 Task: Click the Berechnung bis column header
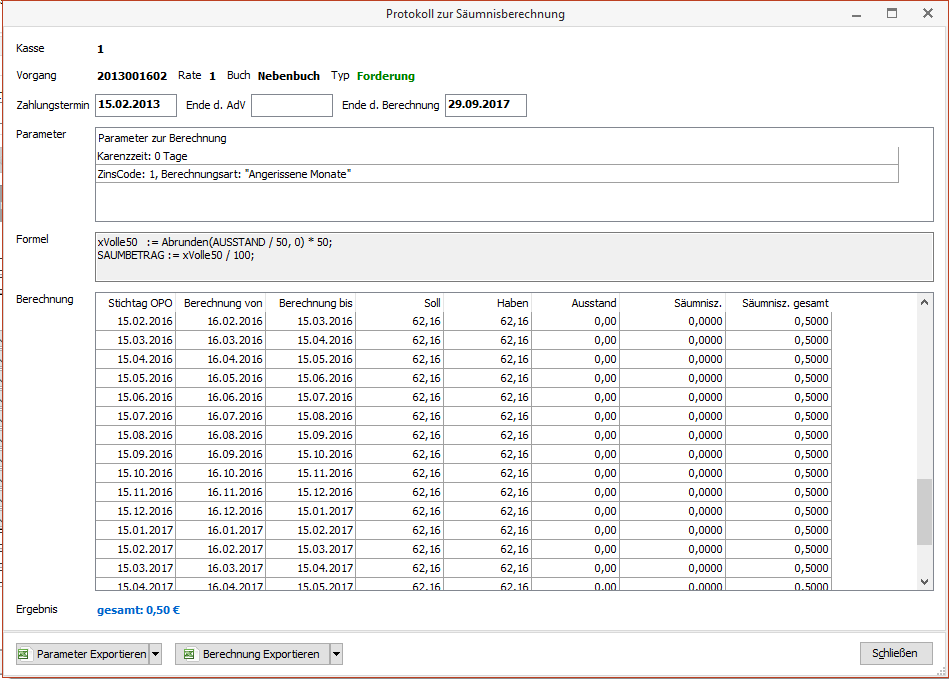pos(310,303)
